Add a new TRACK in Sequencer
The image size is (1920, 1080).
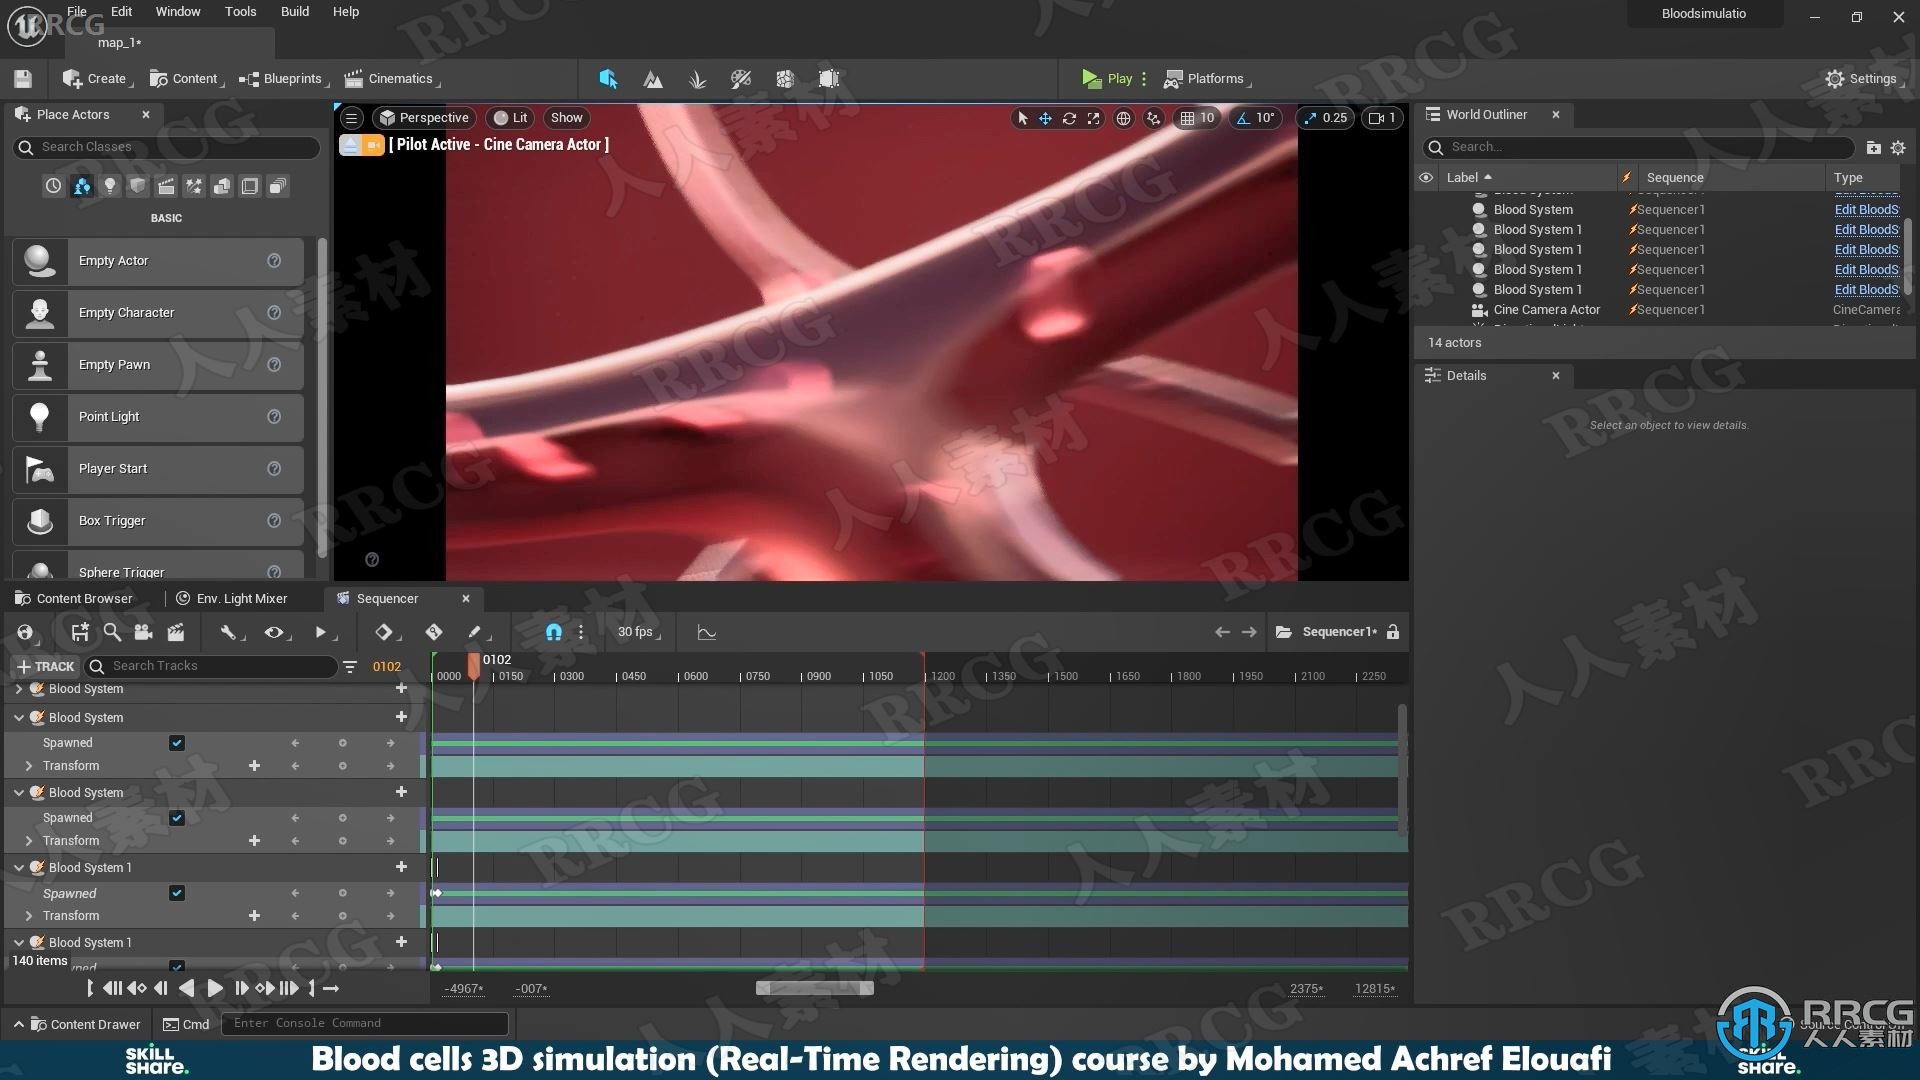pyautogui.click(x=45, y=666)
